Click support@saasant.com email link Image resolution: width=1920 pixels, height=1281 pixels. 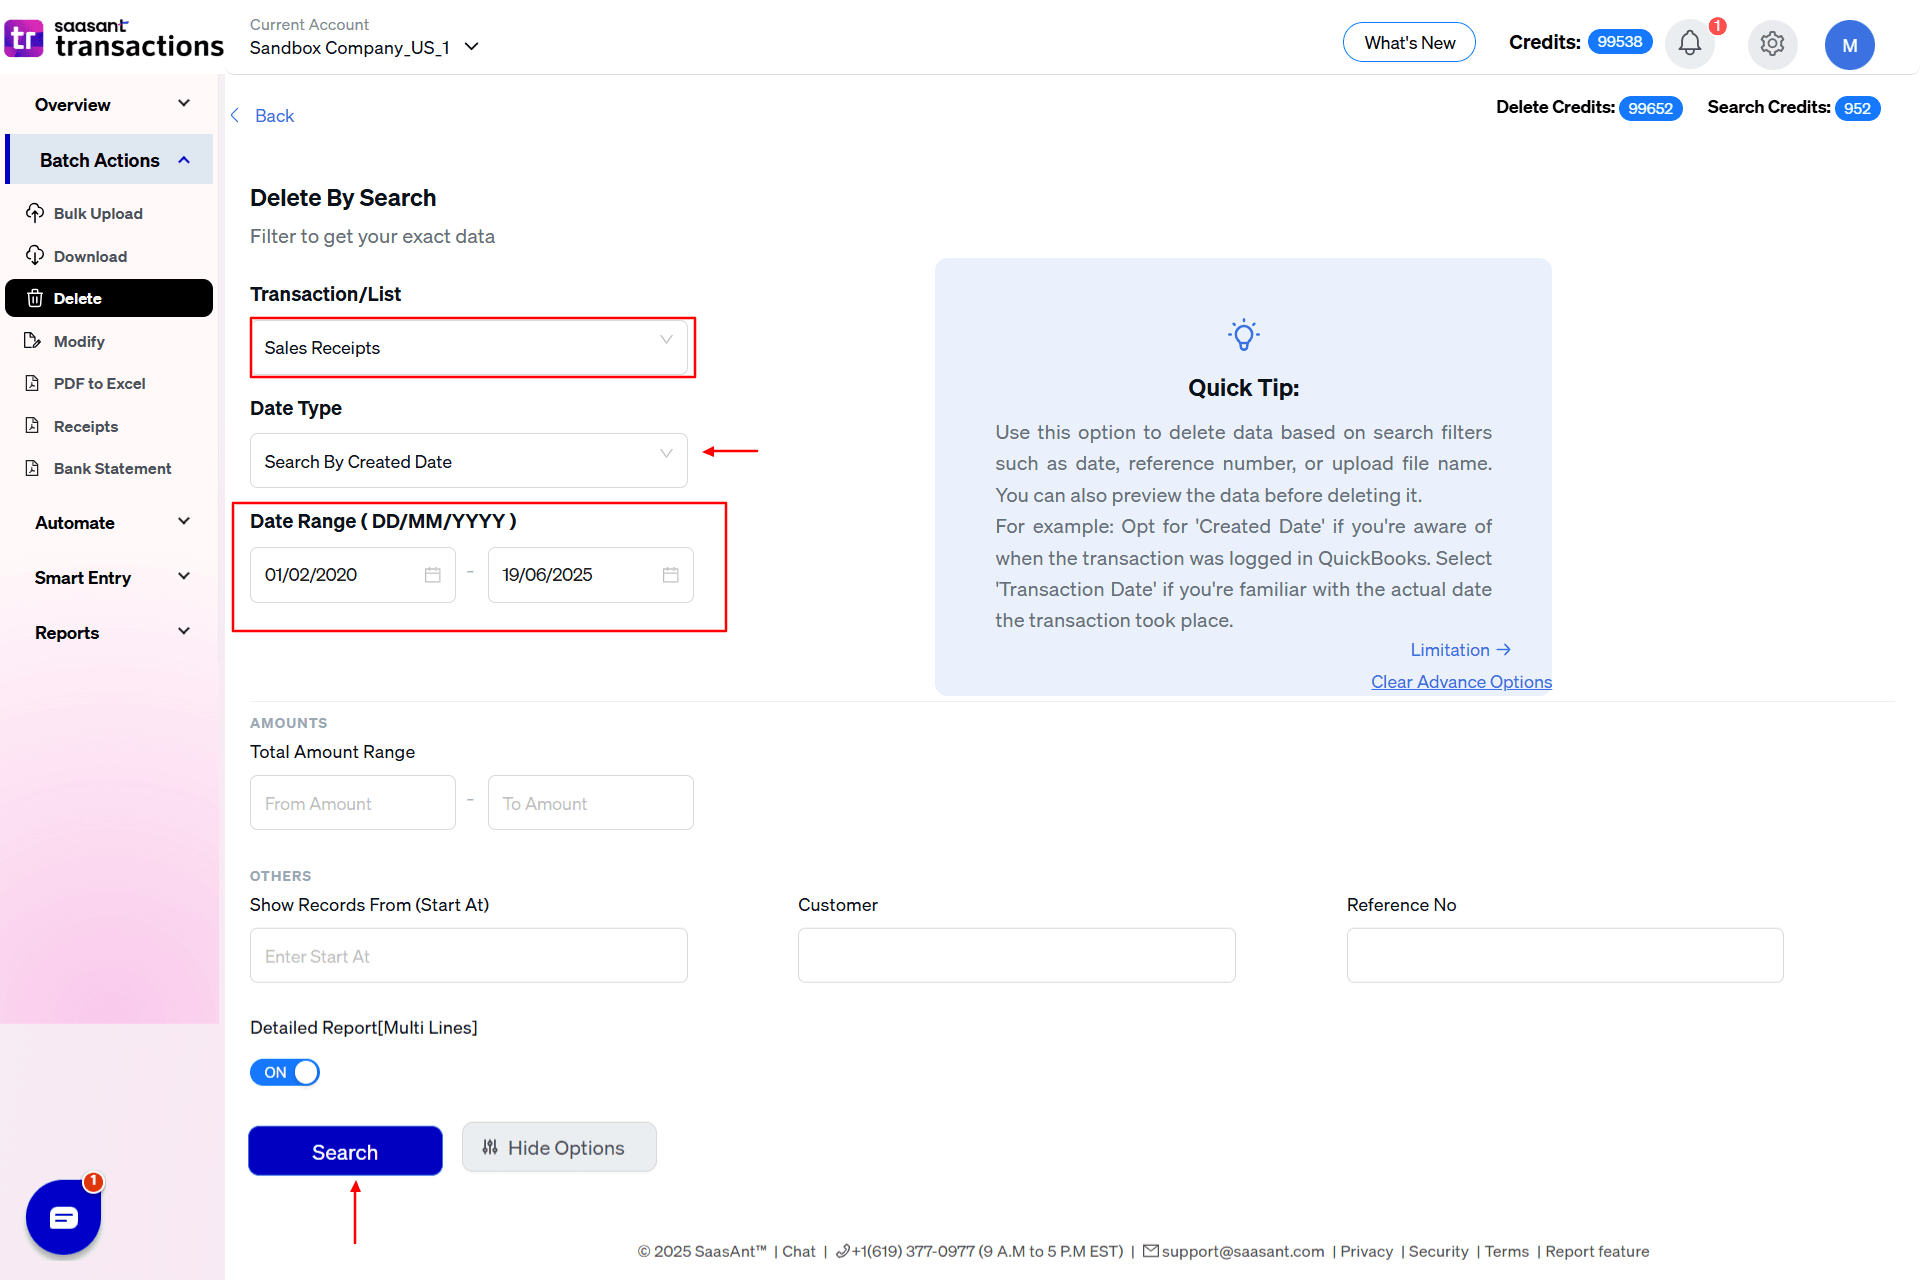[1243, 1251]
